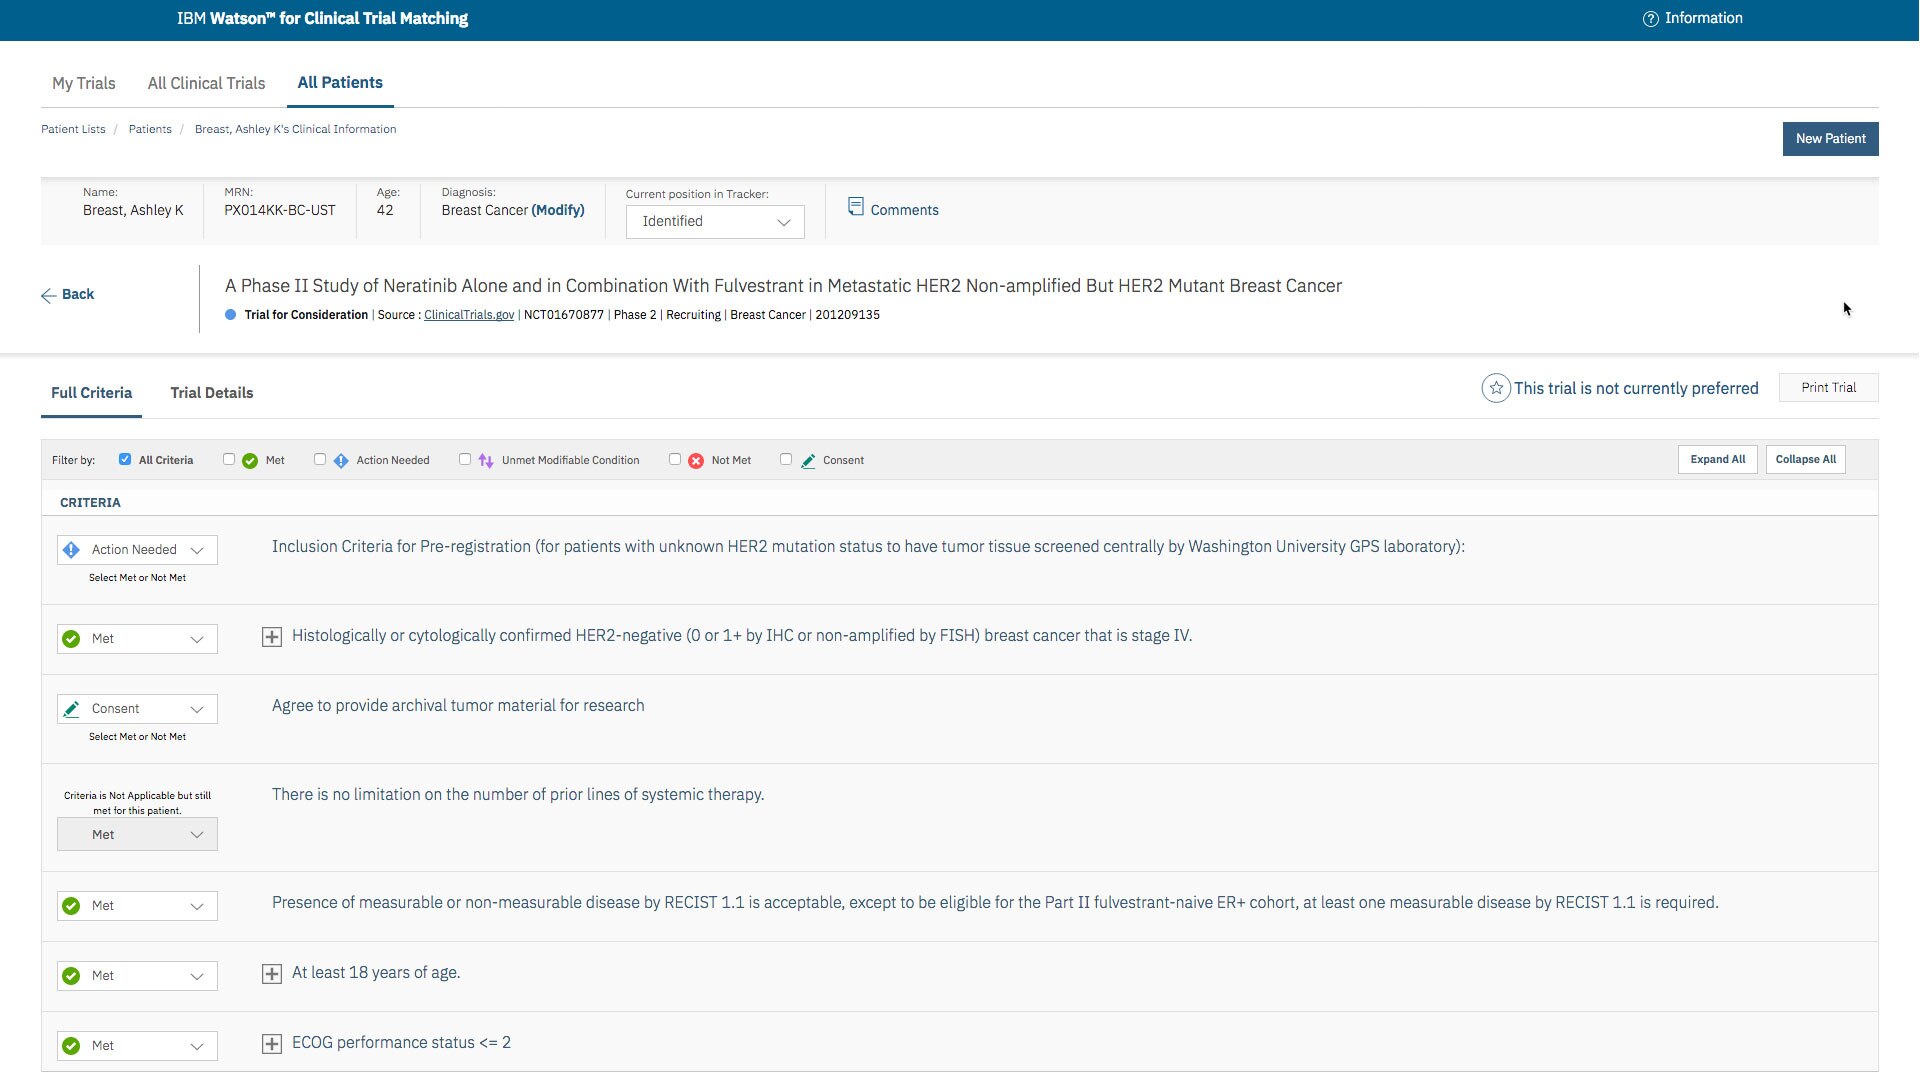The image size is (1920, 1080).
Task: Click the IBM Watson application title
Action: [322, 18]
